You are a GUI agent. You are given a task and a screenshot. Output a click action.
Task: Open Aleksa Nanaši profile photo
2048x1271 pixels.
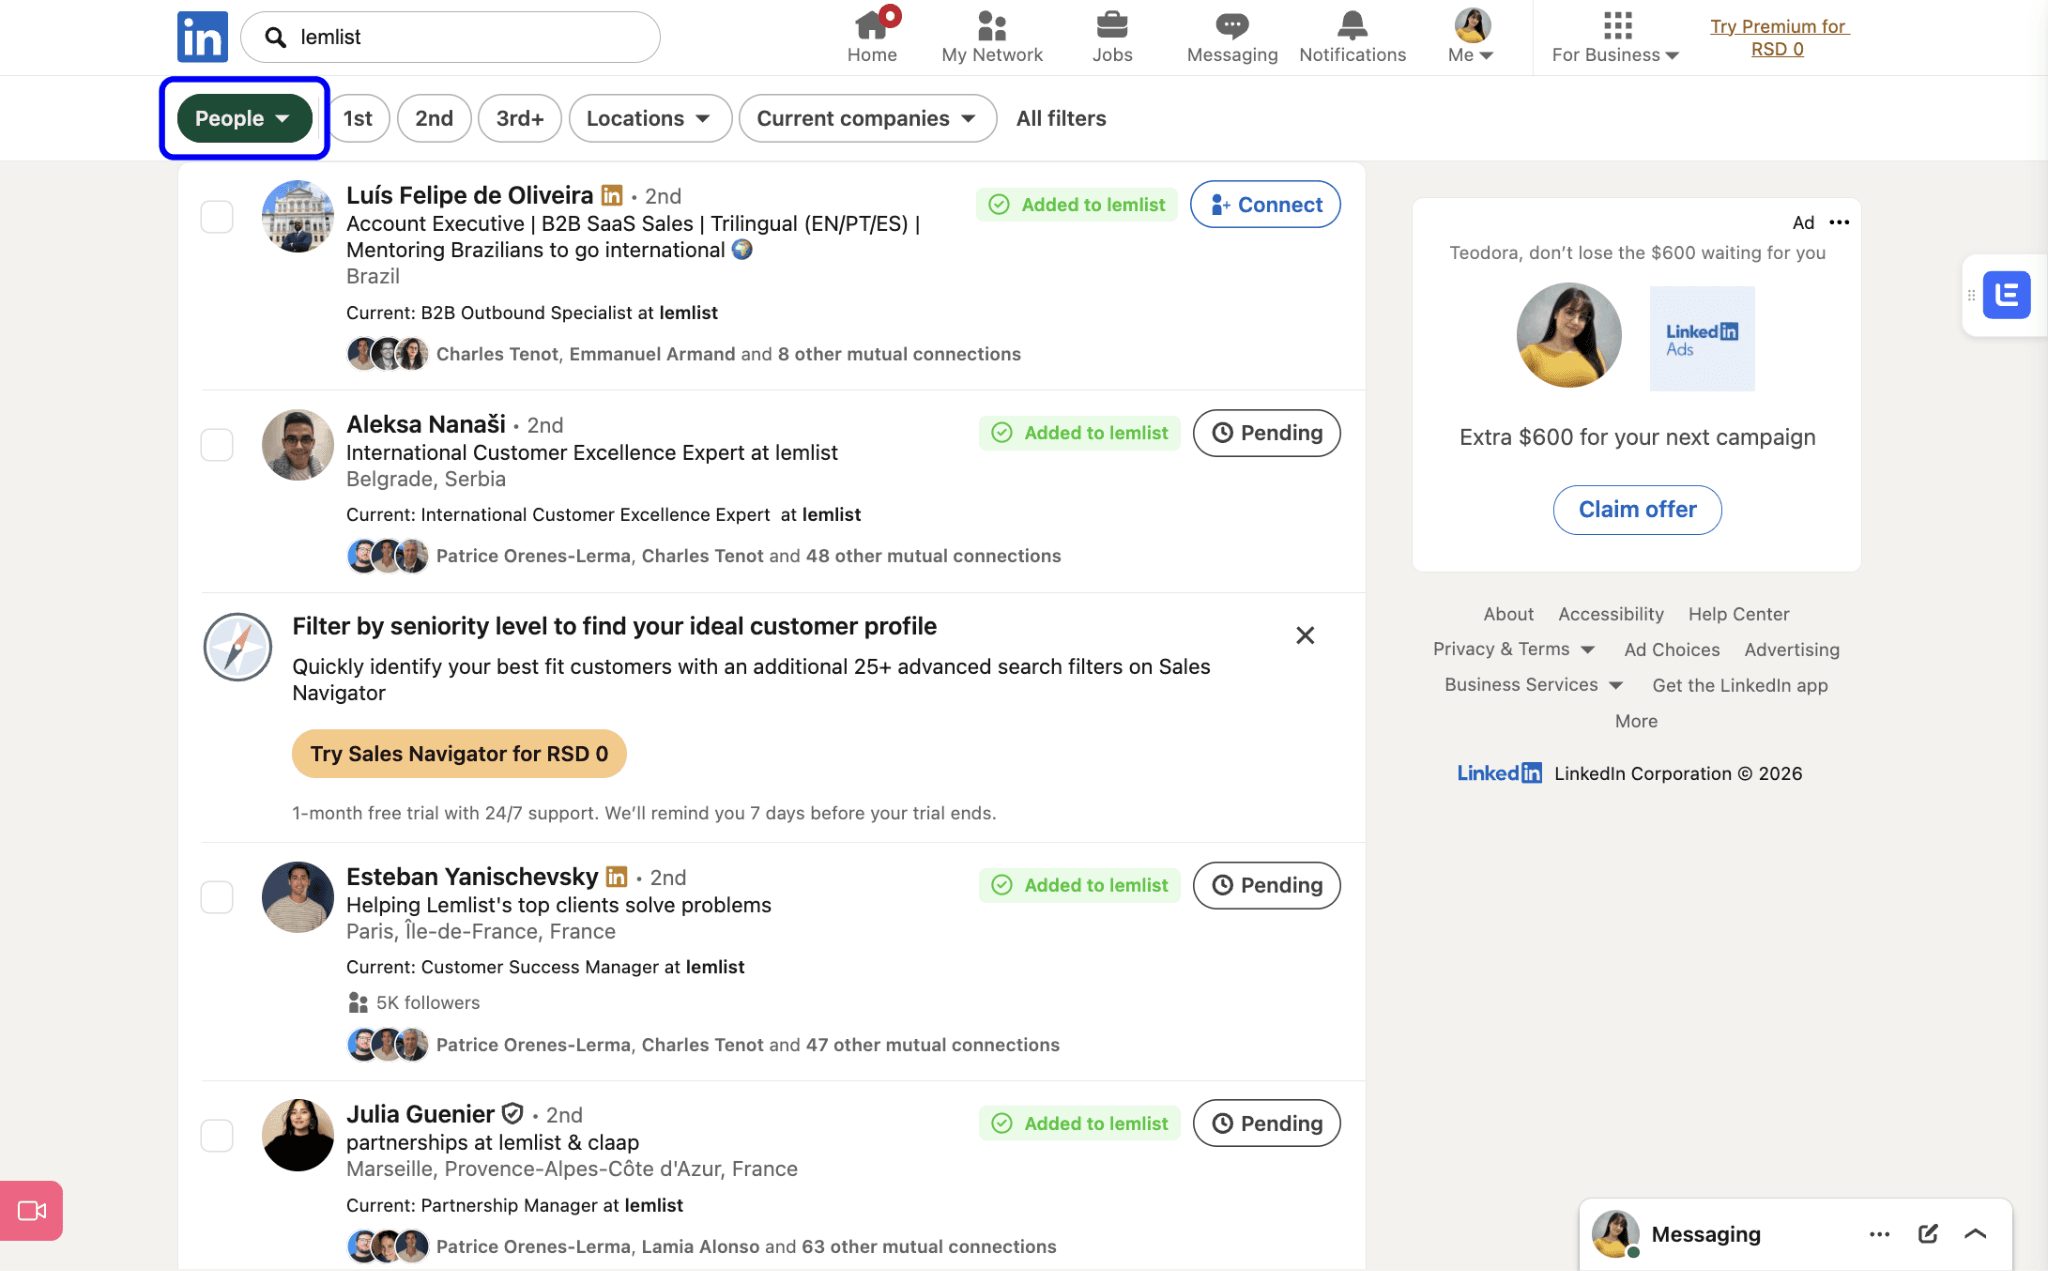(297, 445)
